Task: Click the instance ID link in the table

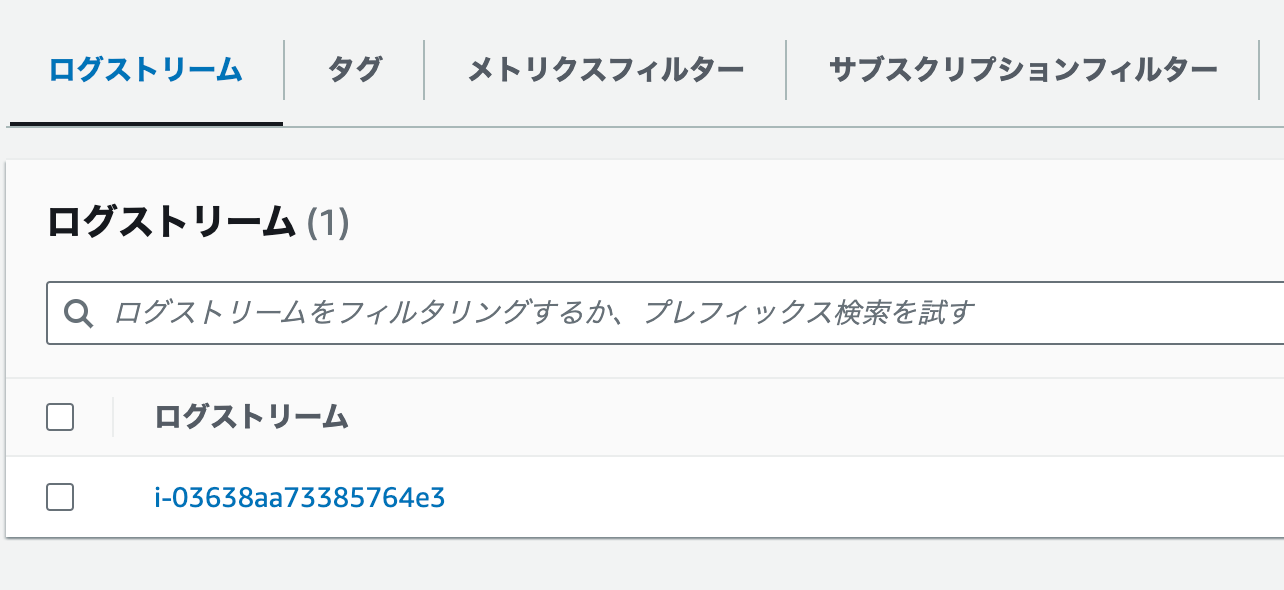Action: [298, 497]
